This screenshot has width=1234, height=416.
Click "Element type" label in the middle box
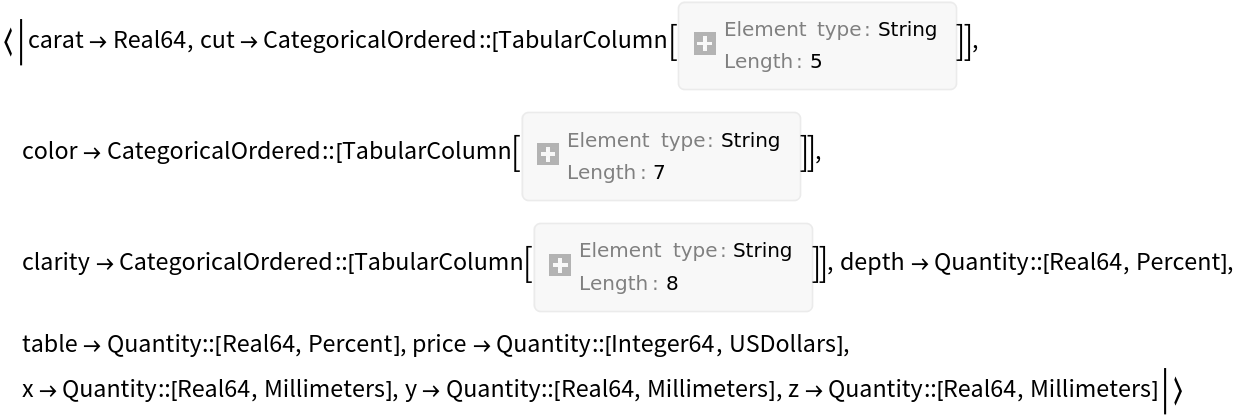coord(637,140)
